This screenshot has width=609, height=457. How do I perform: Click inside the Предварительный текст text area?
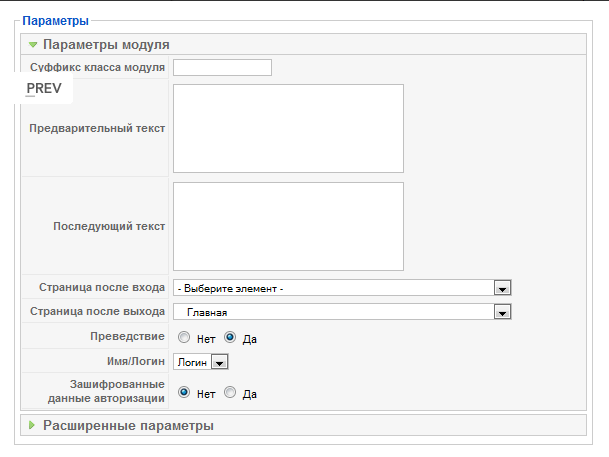(x=288, y=129)
